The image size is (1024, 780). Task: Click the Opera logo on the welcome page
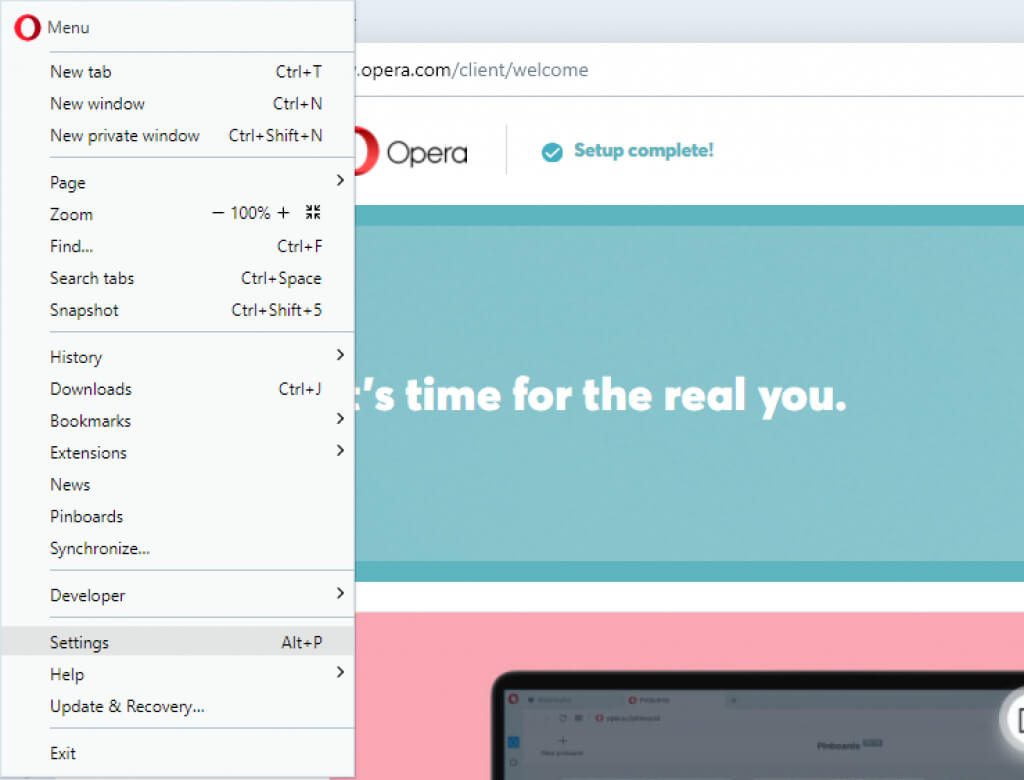coord(413,152)
